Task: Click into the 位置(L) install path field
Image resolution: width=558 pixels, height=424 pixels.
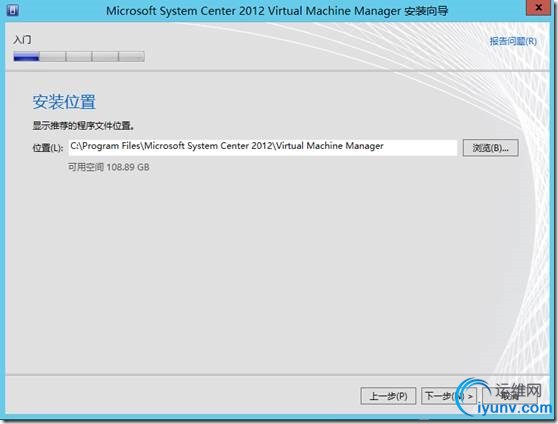Action: pyautogui.click(x=263, y=147)
